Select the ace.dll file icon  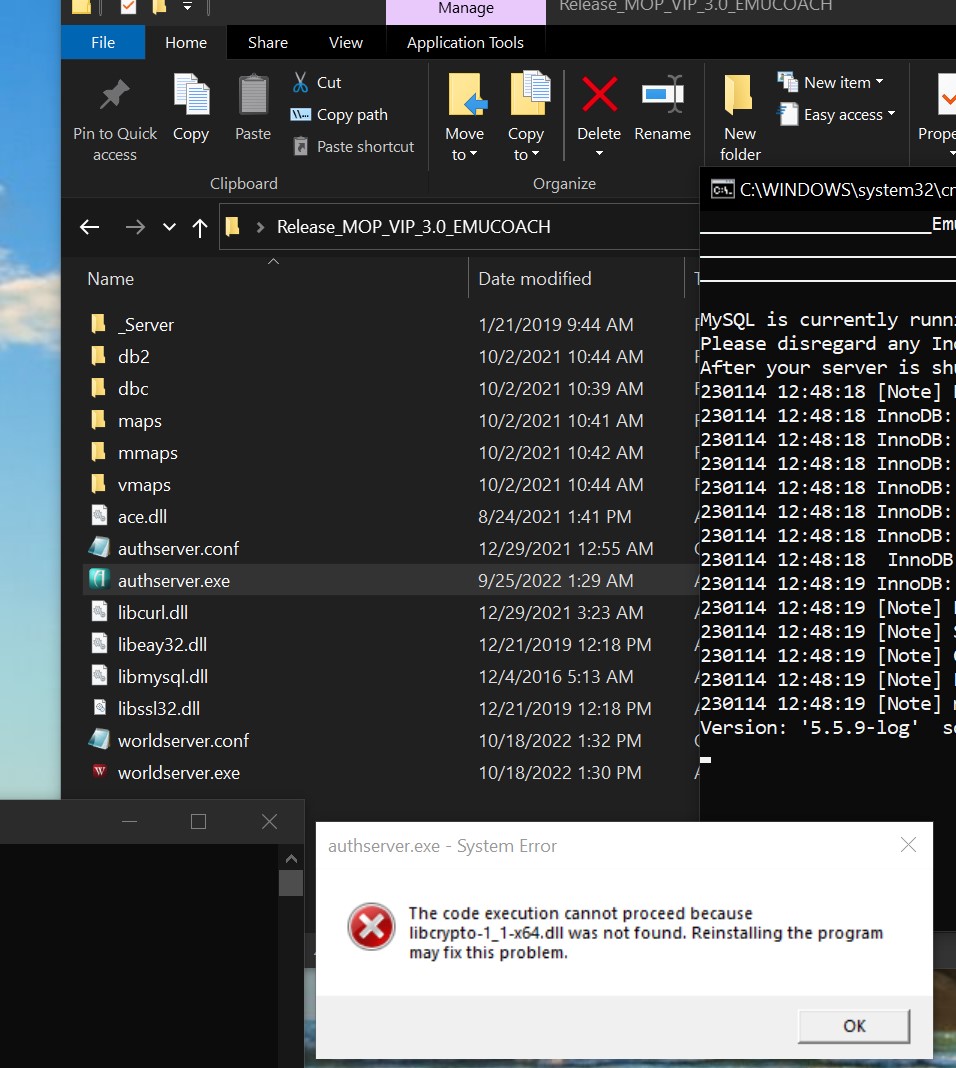coord(99,516)
